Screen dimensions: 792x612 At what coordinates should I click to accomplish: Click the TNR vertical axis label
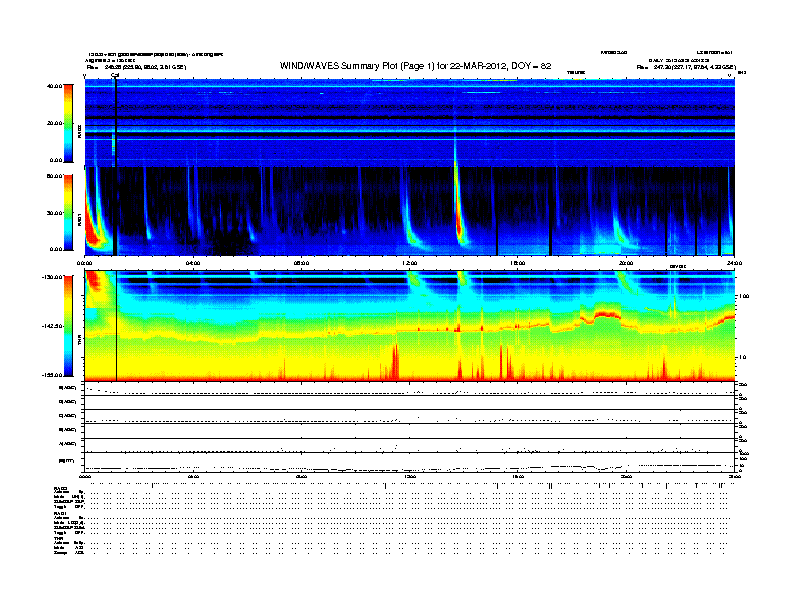[x=79, y=341]
